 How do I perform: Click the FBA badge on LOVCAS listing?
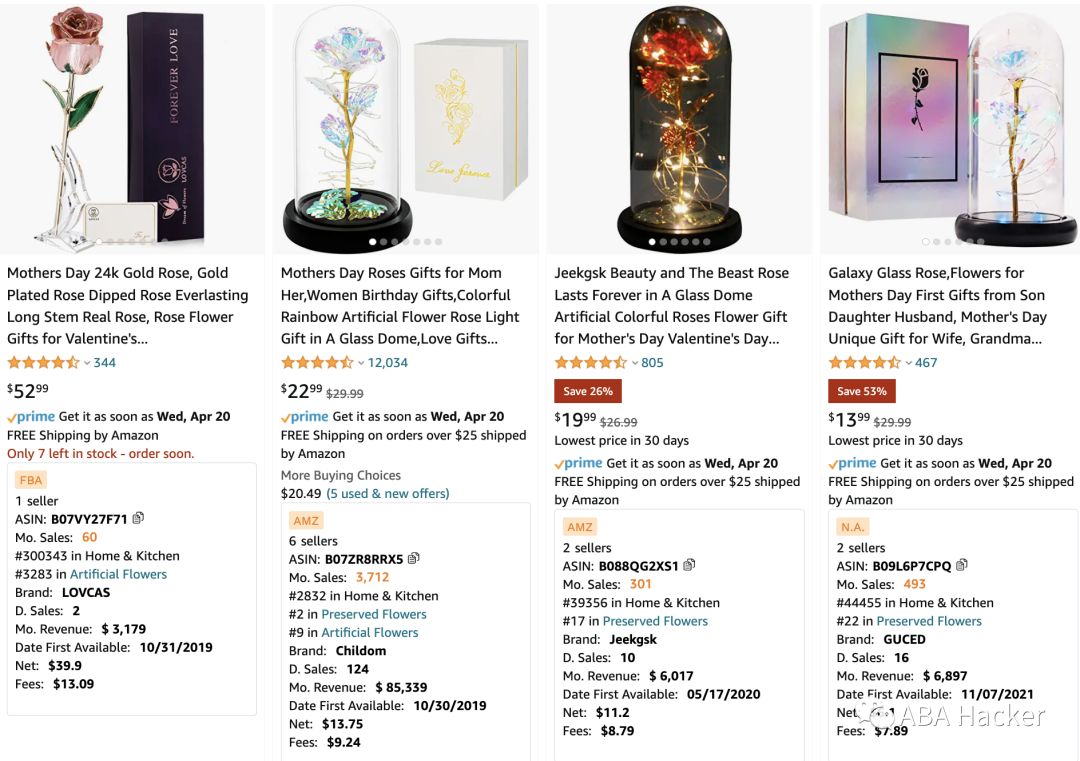[31, 480]
